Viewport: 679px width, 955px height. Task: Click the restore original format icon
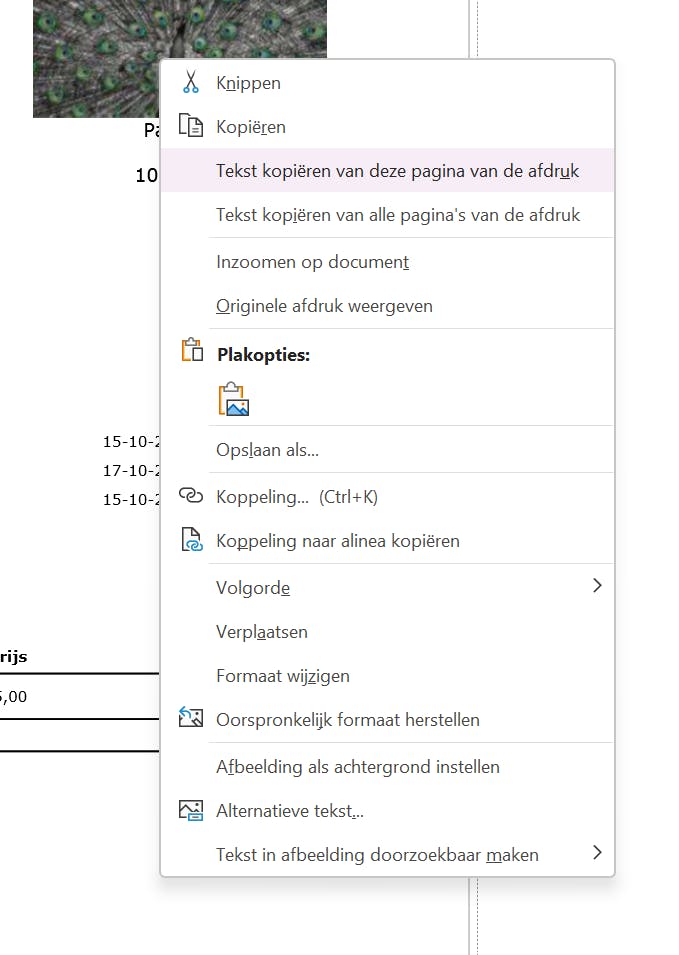pos(190,718)
